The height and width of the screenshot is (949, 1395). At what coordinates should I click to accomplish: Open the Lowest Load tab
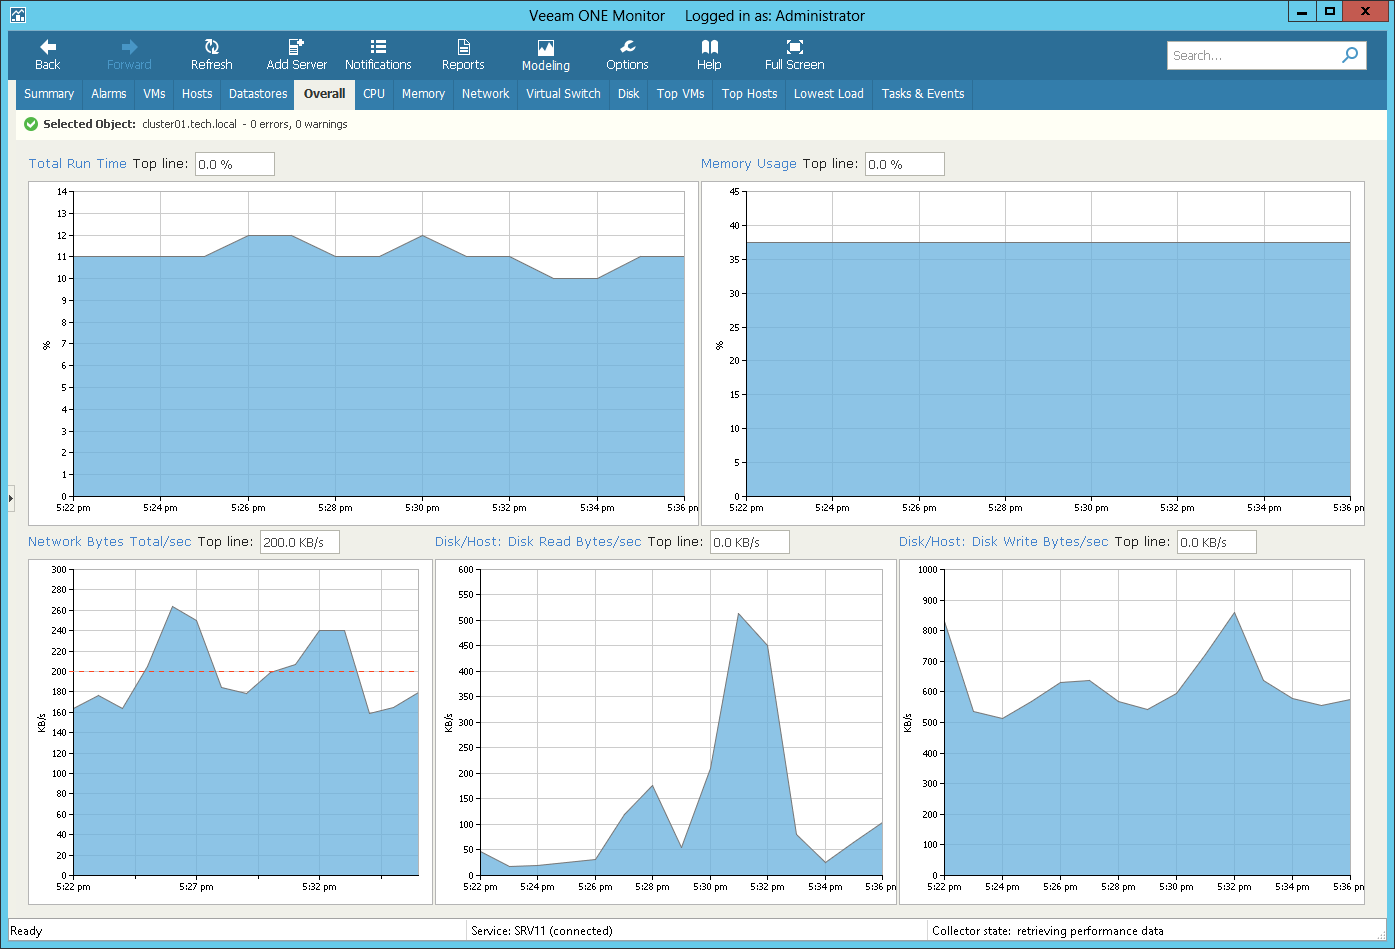tap(829, 94)
